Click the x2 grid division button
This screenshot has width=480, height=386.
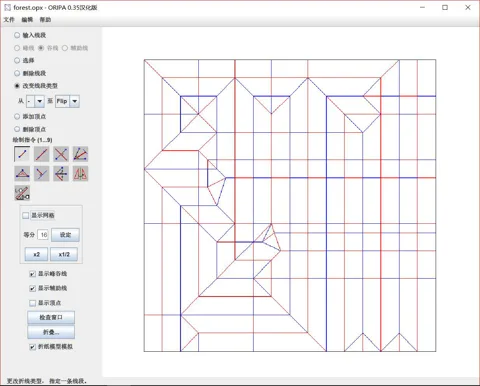pos(36,254)
